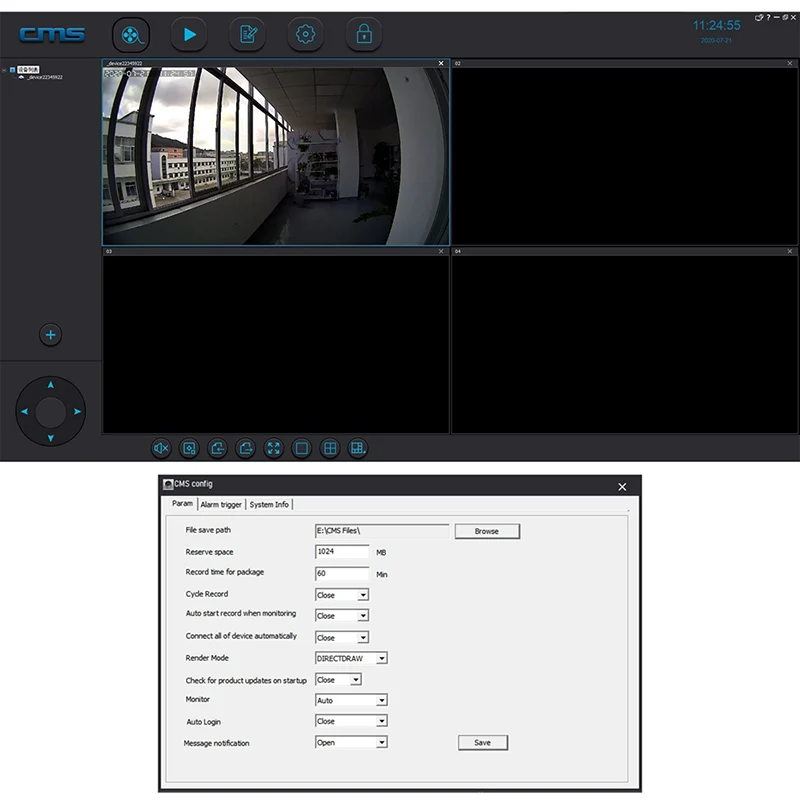Click the lock icon to lock the interface
Image resolution: width=800 pixels, height=800 pixels.
(364, 34)
